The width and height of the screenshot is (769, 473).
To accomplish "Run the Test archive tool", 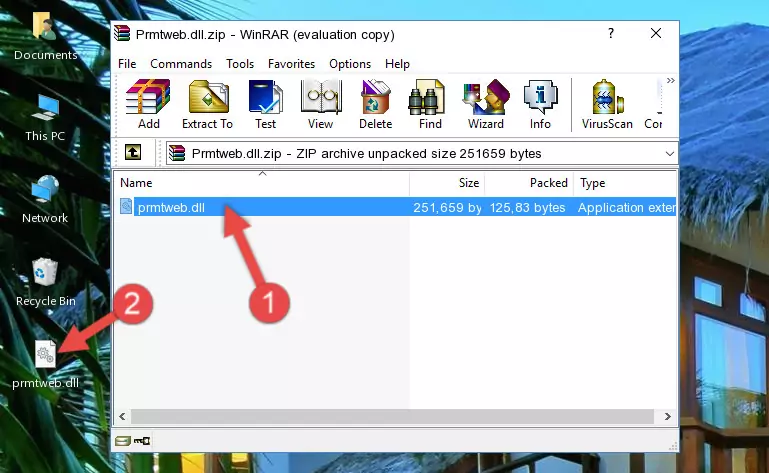I will click(265, 105).
